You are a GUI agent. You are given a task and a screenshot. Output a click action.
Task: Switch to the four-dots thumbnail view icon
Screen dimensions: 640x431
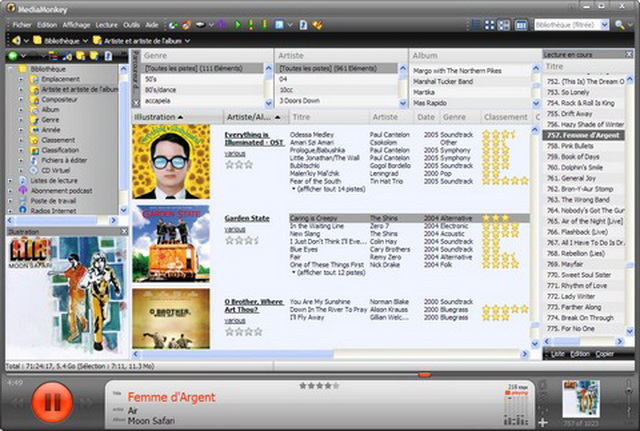[490, 25]
